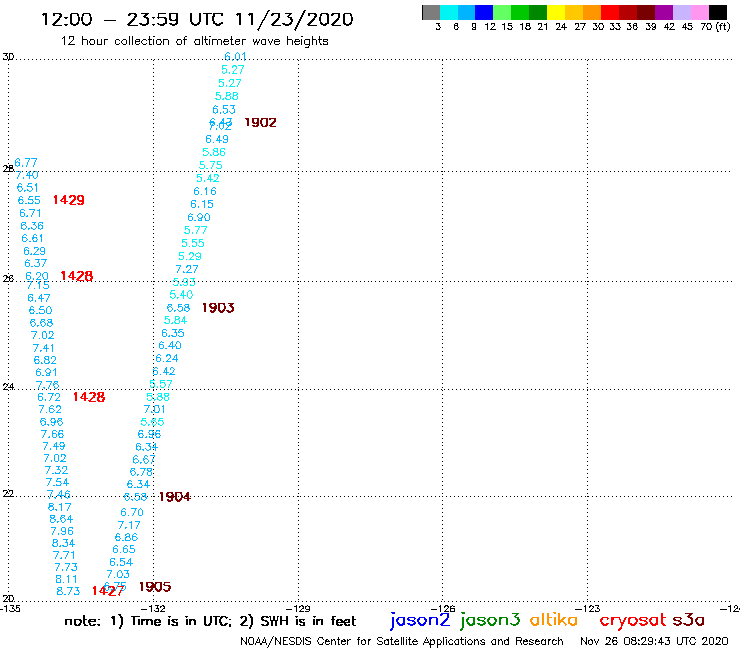740x650 pixels.
Task: Click the 6.01 wave height value
Action: pos(235,57)
